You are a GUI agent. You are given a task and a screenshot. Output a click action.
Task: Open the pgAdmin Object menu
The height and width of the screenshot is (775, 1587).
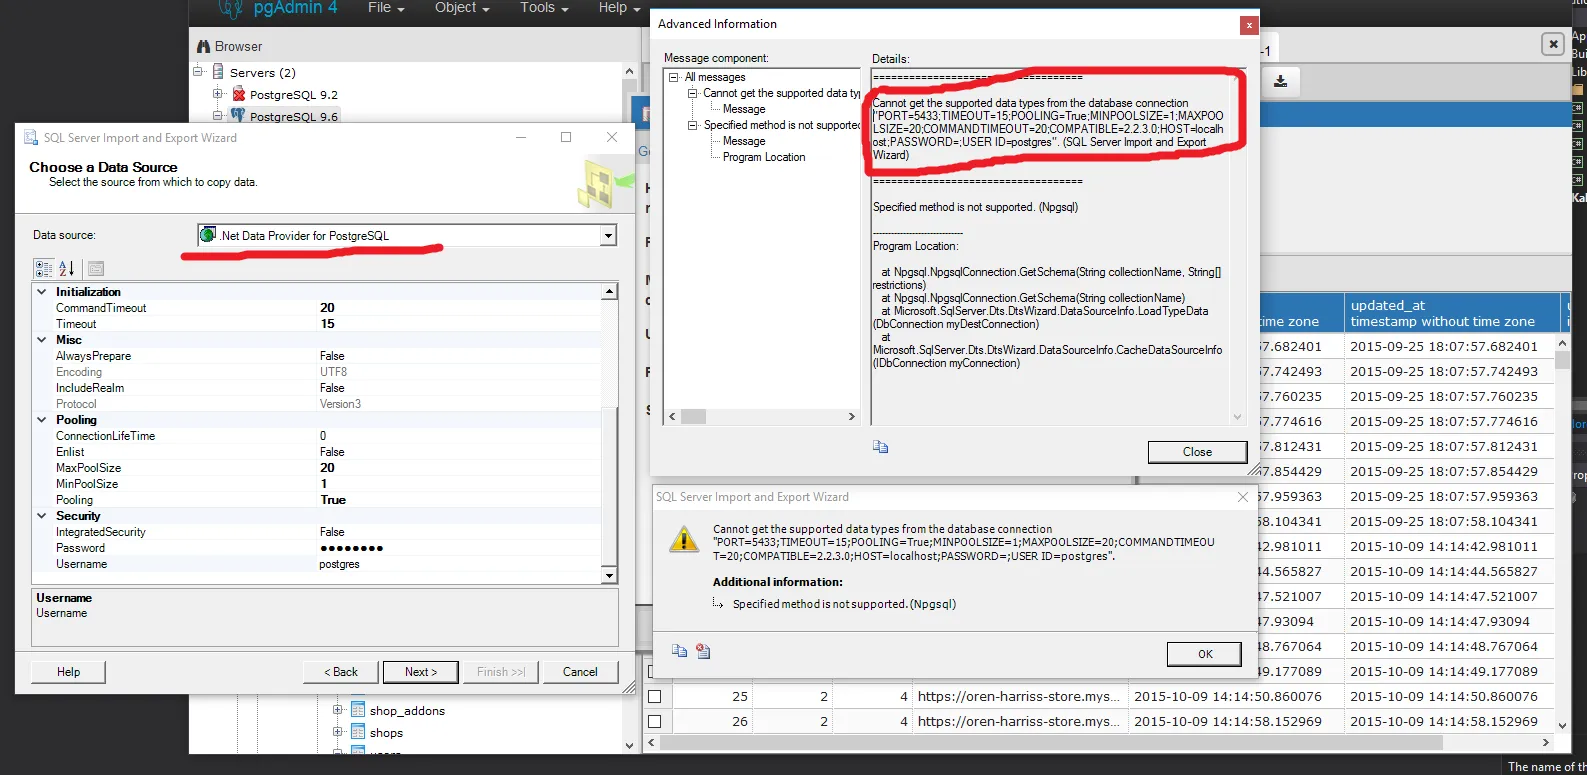coord(462,8)
